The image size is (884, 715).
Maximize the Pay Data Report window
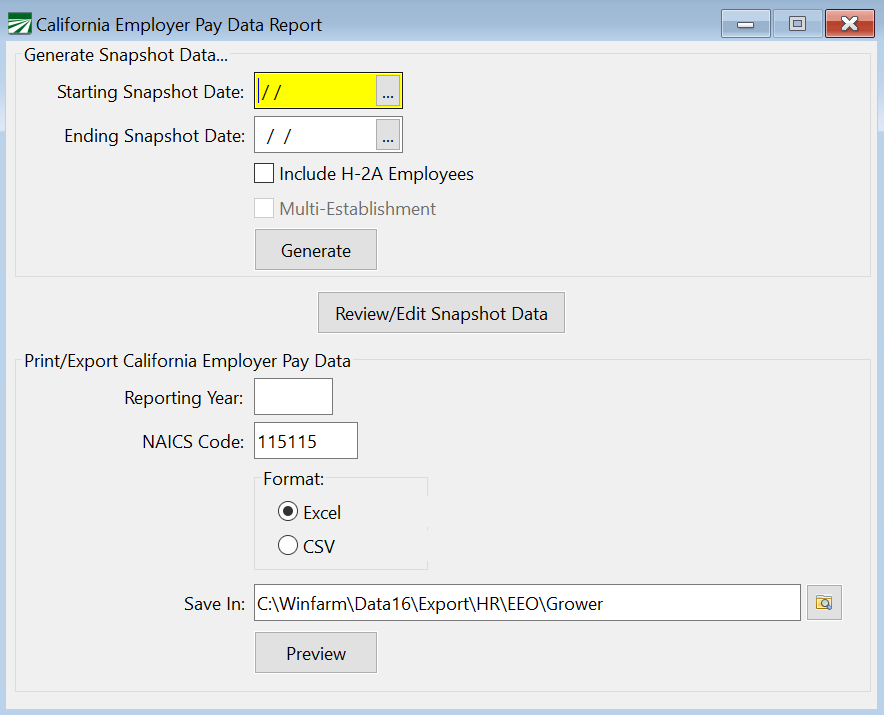[x=797, y=24]
